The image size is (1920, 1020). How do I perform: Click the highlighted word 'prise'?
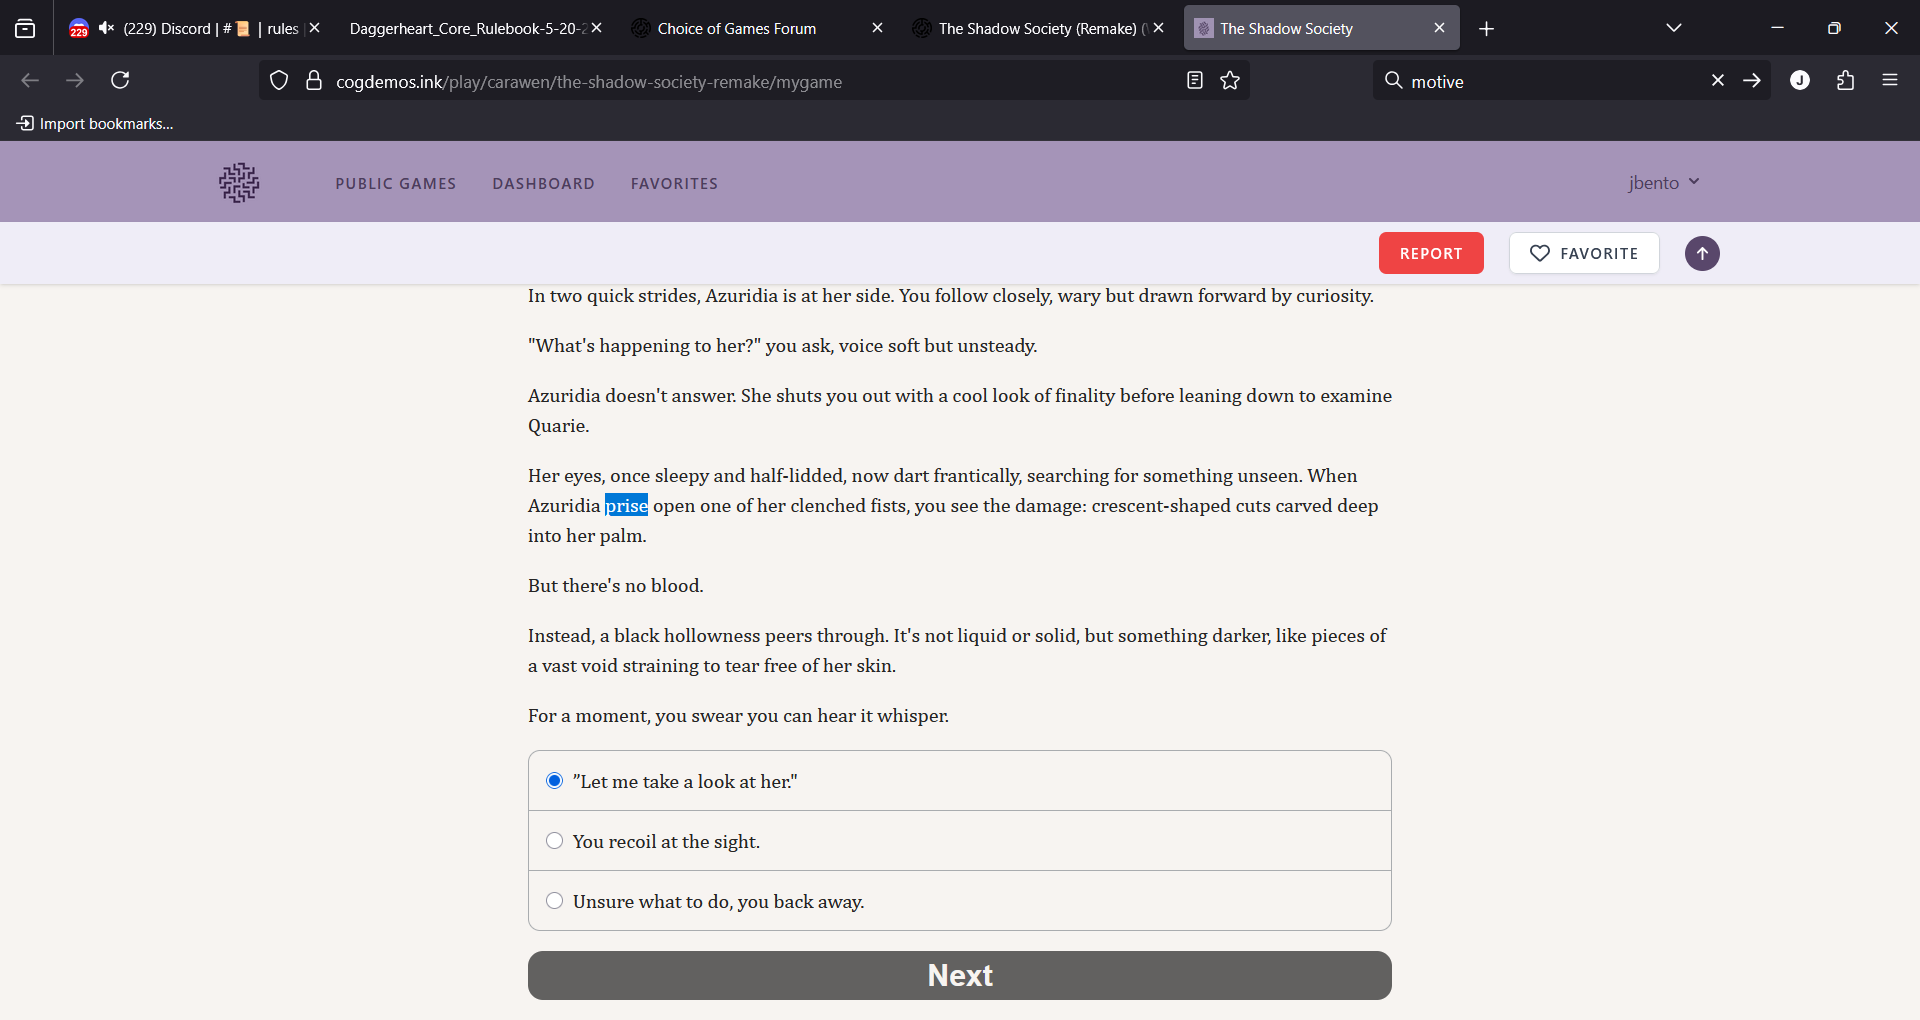(626, 506)
